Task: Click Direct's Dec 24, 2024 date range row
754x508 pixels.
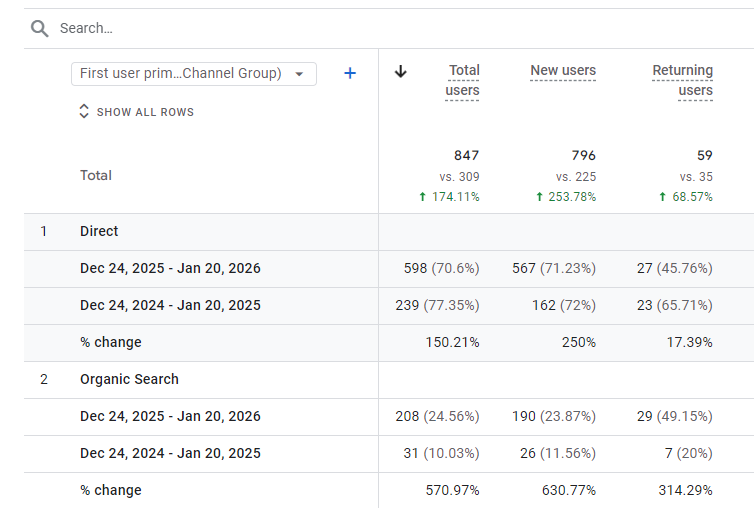Action: (389, 305)
